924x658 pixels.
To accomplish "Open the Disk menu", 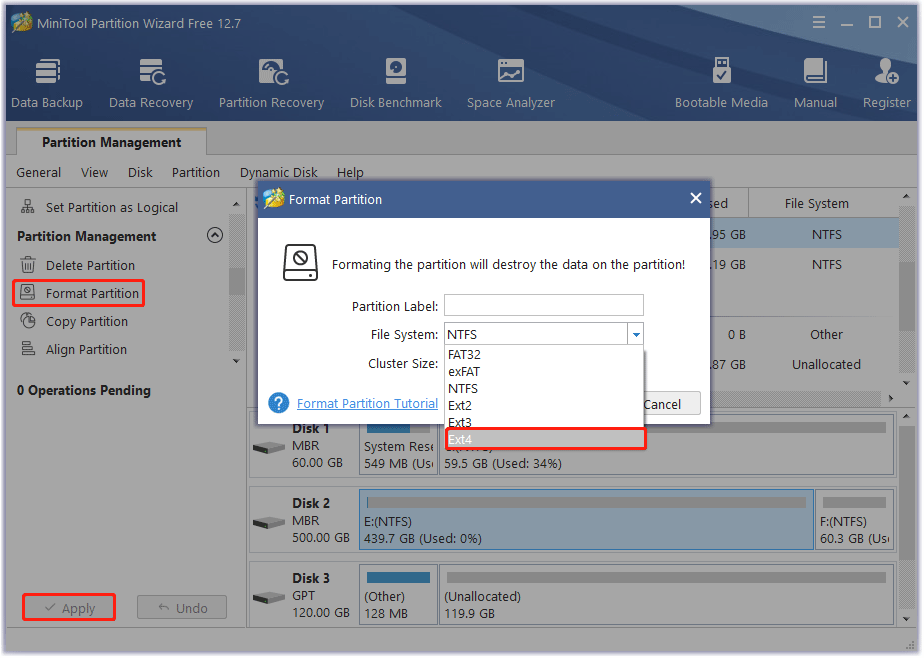I will click(140, 173).
